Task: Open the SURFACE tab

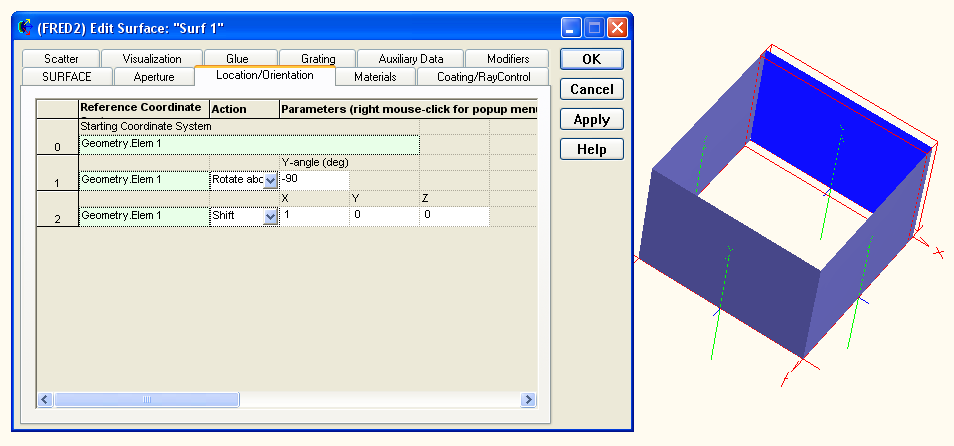Action: click(67, 77)
